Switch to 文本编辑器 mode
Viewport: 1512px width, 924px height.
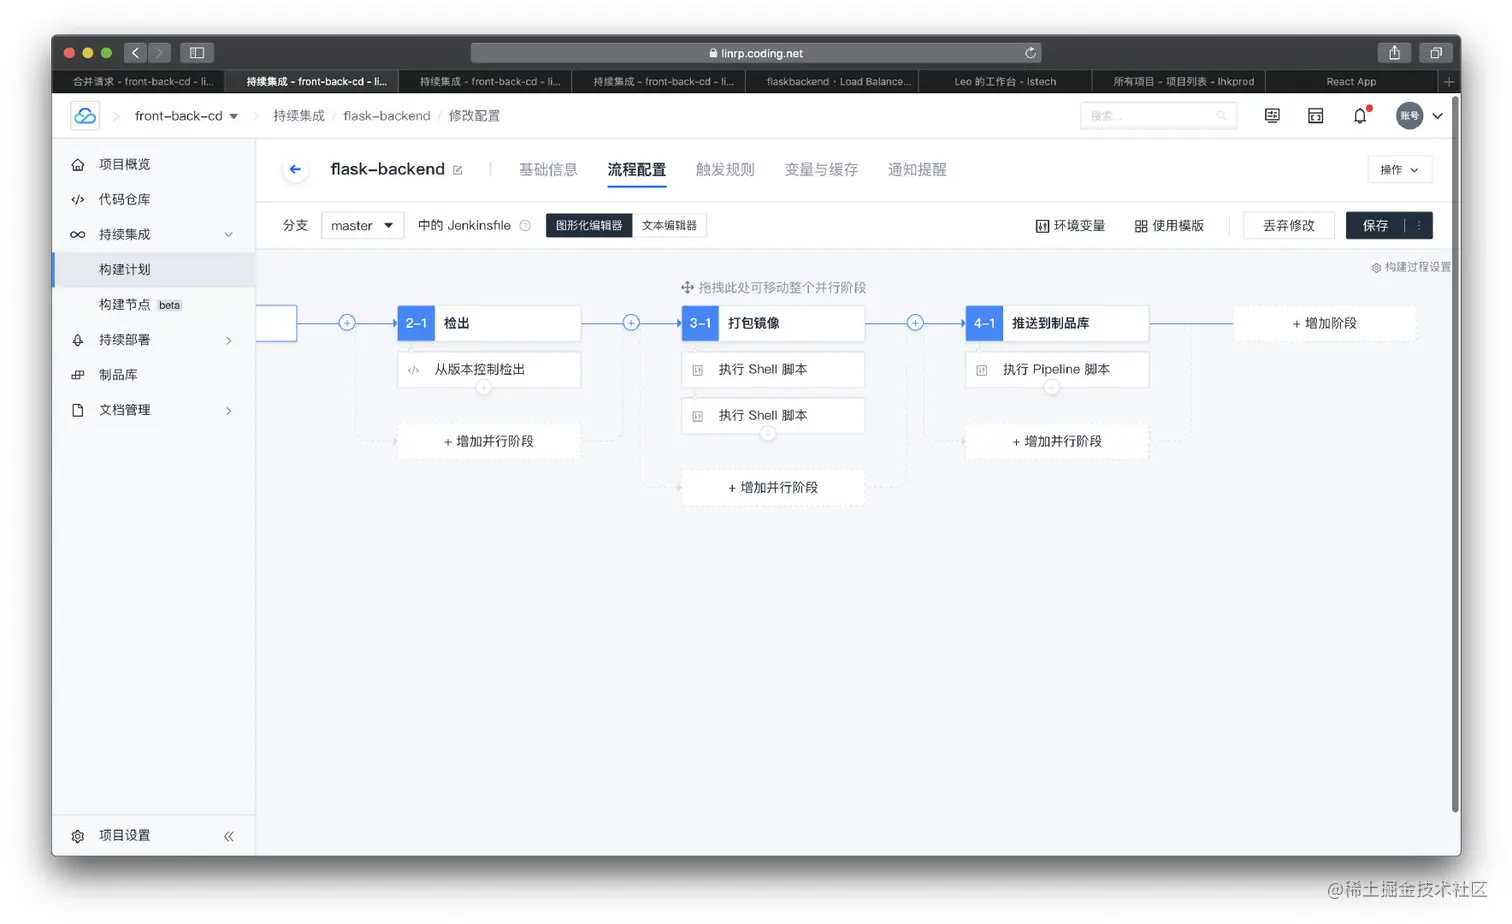[x=669, y=226]
